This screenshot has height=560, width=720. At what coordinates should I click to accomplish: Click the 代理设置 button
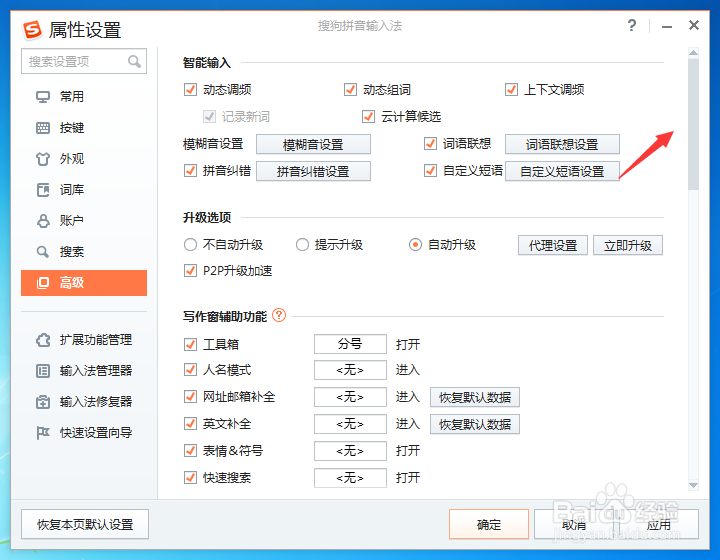pyautogui.click(x=553, y=246)
